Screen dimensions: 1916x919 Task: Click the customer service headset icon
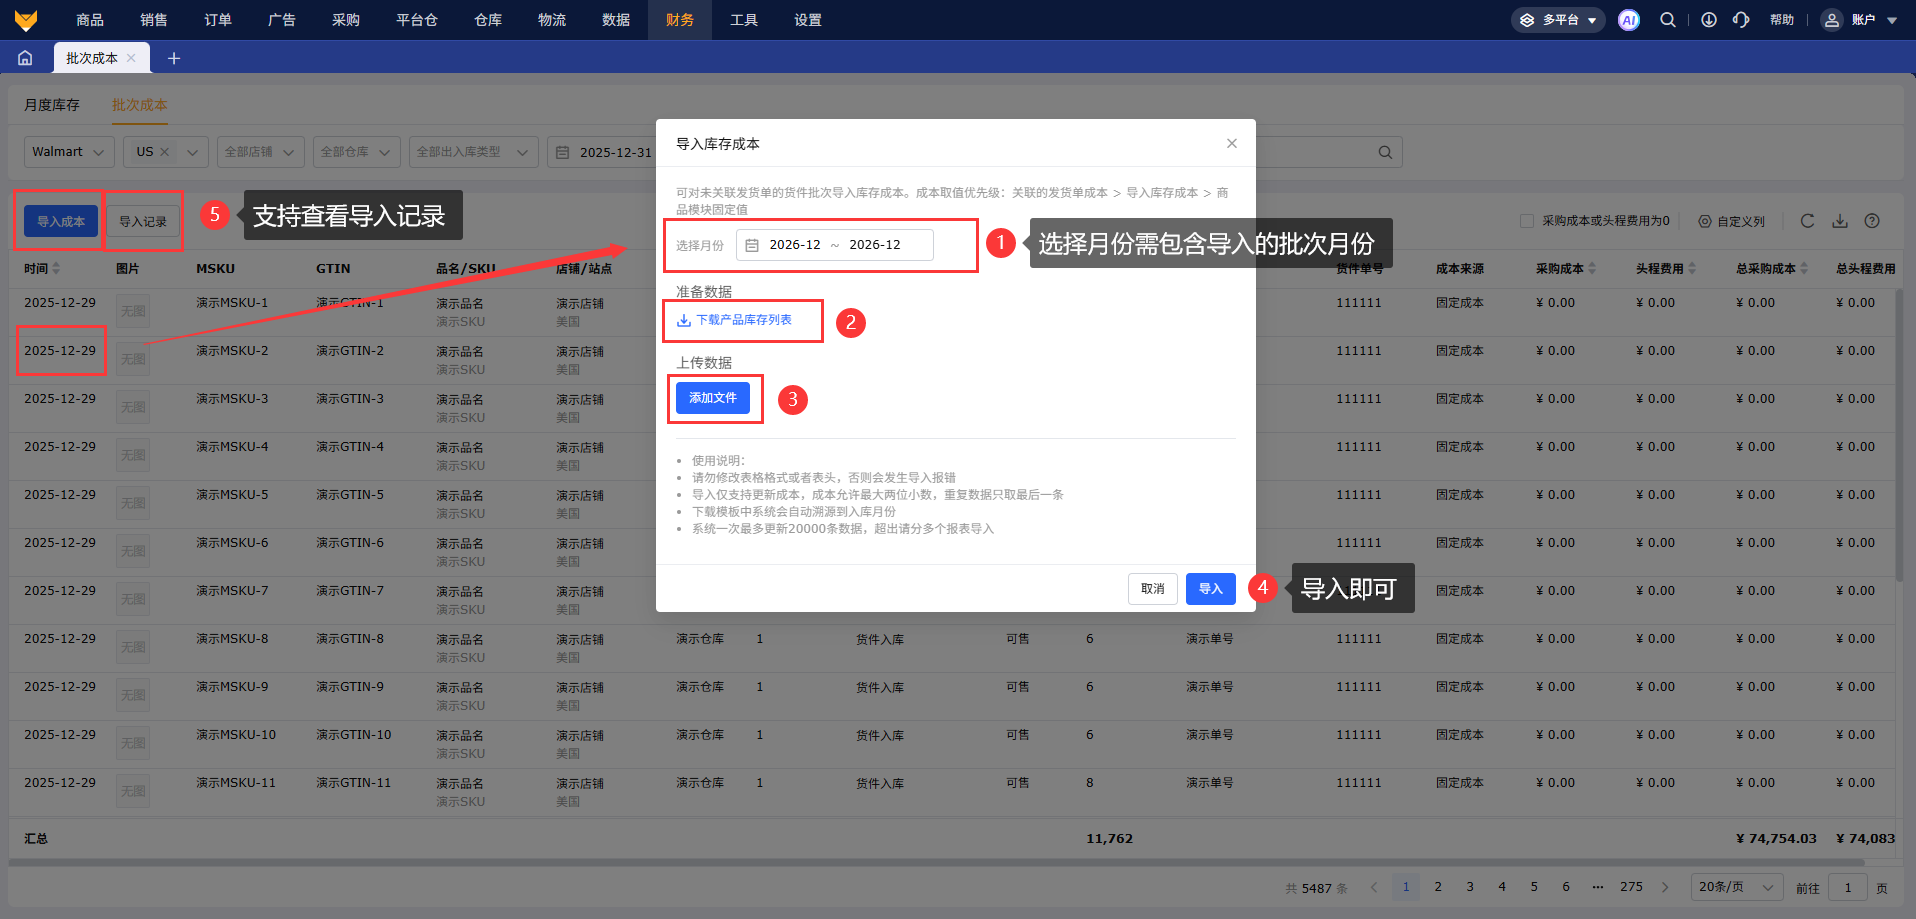pos(1741,20)
